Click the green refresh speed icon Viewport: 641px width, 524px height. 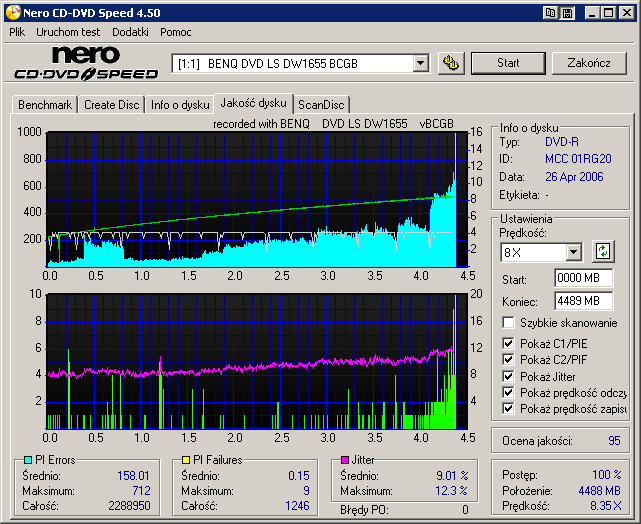tap(603, 251)
